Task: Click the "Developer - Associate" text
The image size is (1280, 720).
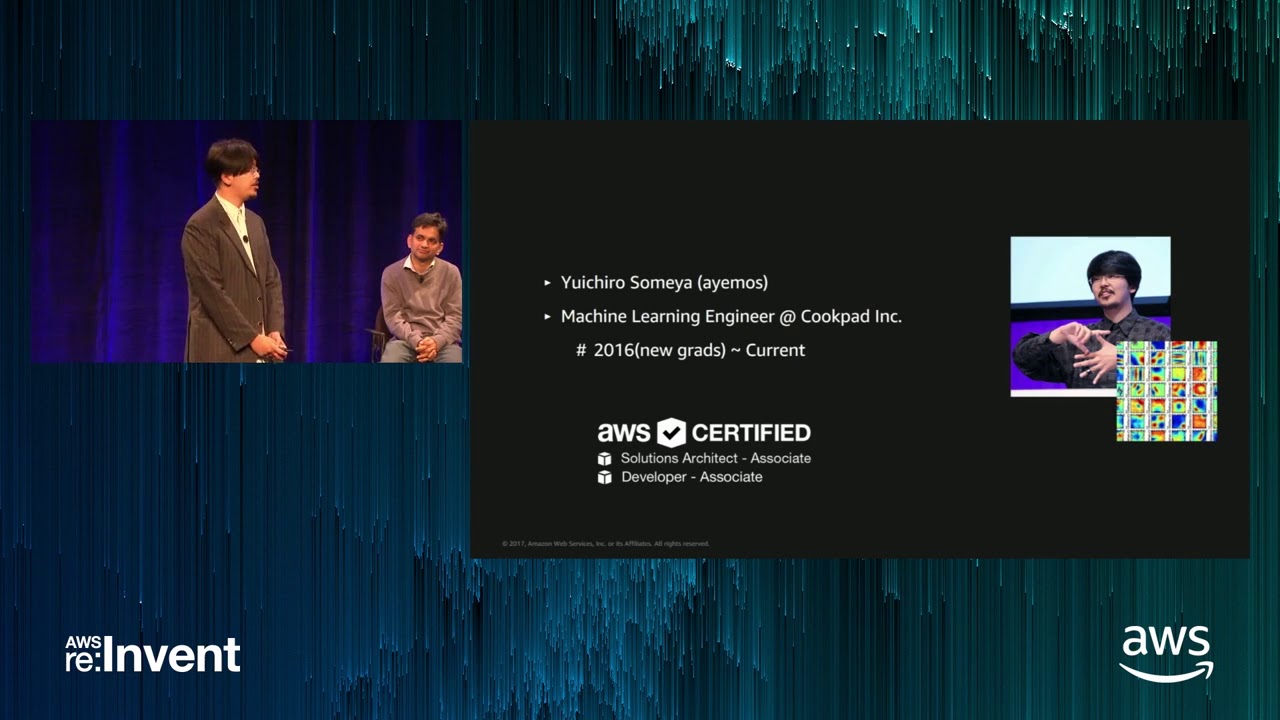Action: click(x=692, y=477)
